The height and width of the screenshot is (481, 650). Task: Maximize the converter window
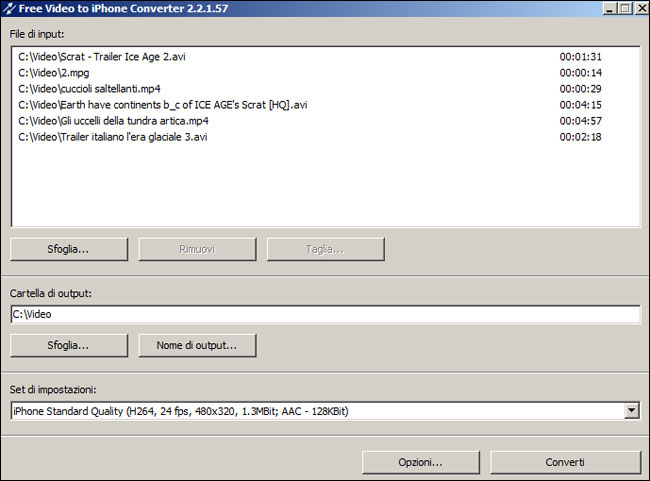(x=624, y=8)
